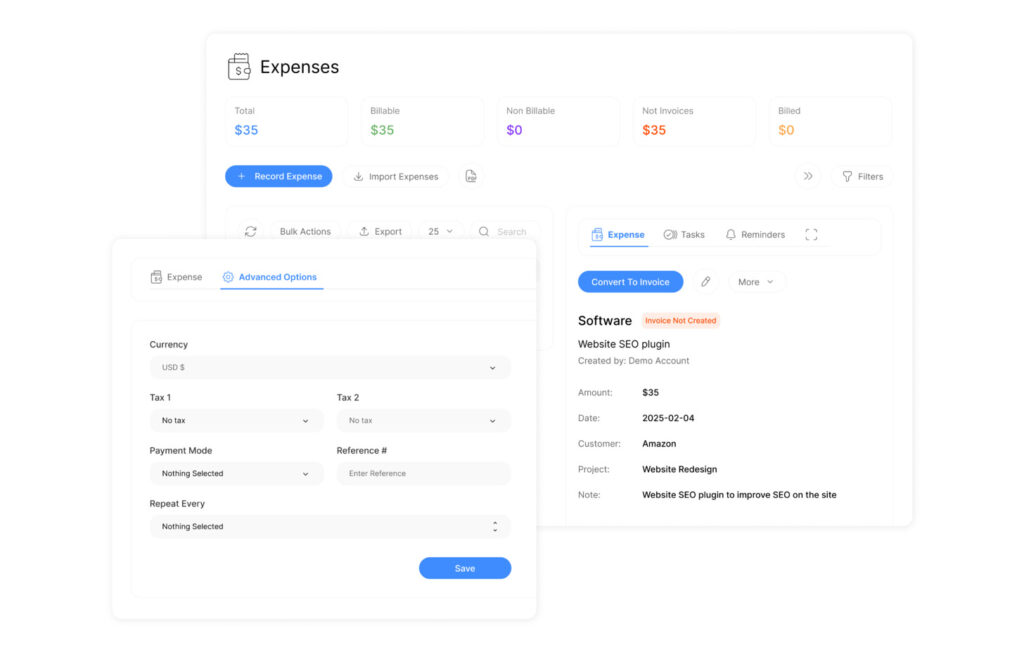
Task: Open the Tax 1 dropdown
Action: coord(236,421)
